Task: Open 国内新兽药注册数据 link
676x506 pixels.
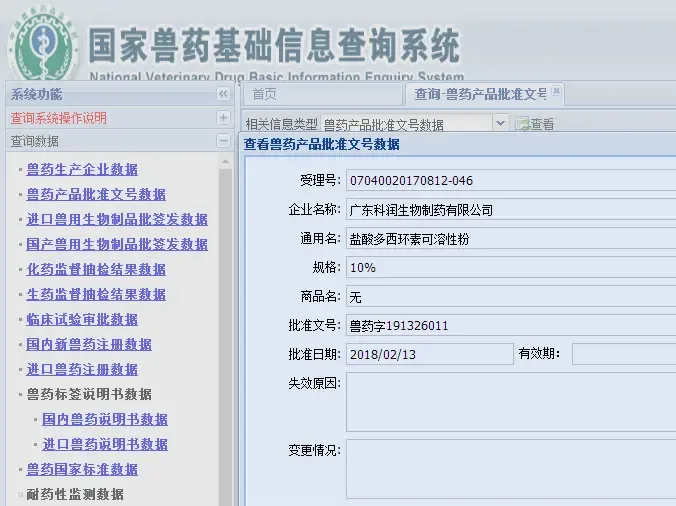Action: click(x=89, y=344)
